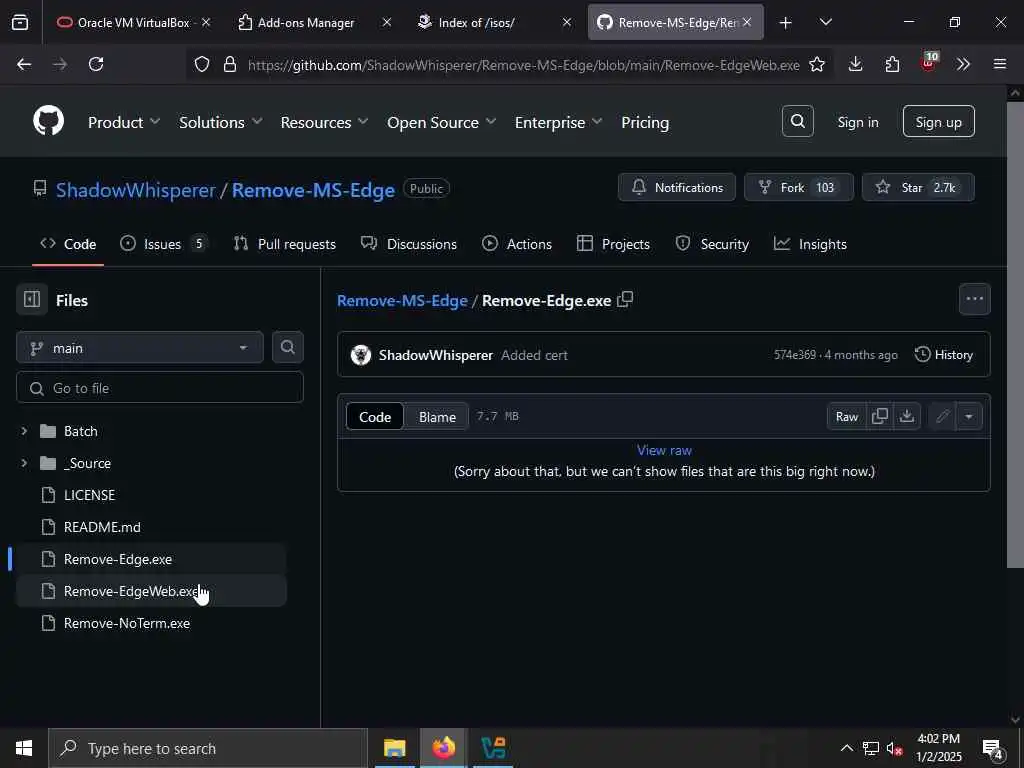List all tabs dropdown arrow
The width and height of the screenshot is (1024, 768).
[x=825, y=22]
